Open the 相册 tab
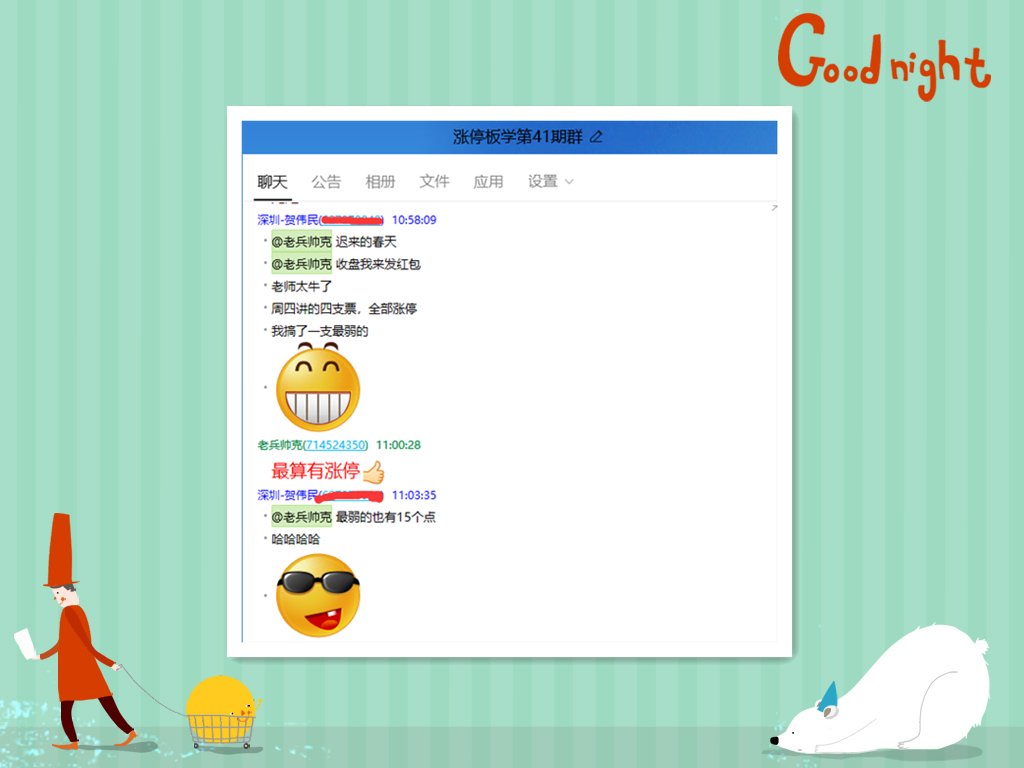 pyautogui.click(x=380, y=182)
